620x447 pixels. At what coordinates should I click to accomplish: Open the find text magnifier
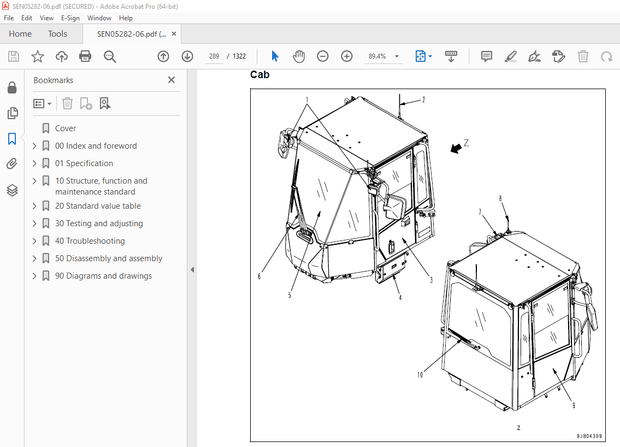pyautogui.click(x=110, y=57)
